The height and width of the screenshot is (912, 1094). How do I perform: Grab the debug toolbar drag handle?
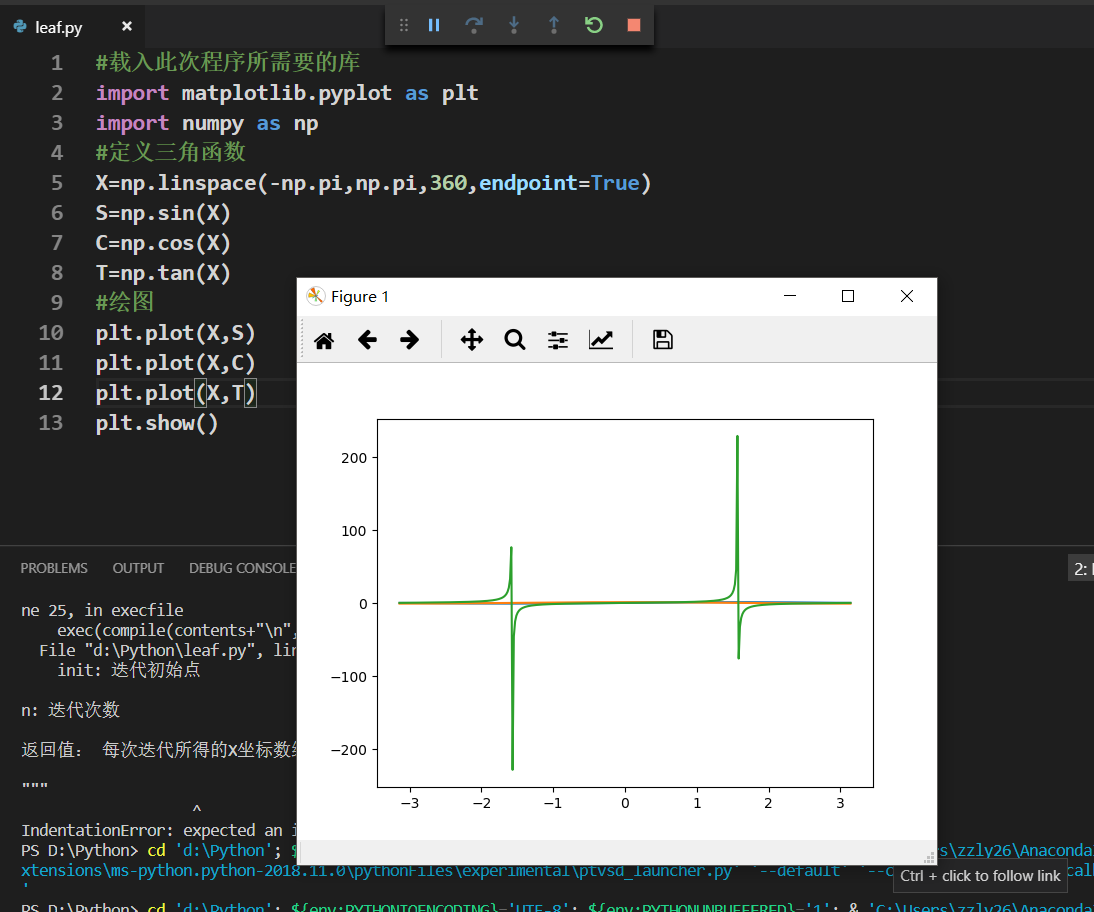(403, 25)
